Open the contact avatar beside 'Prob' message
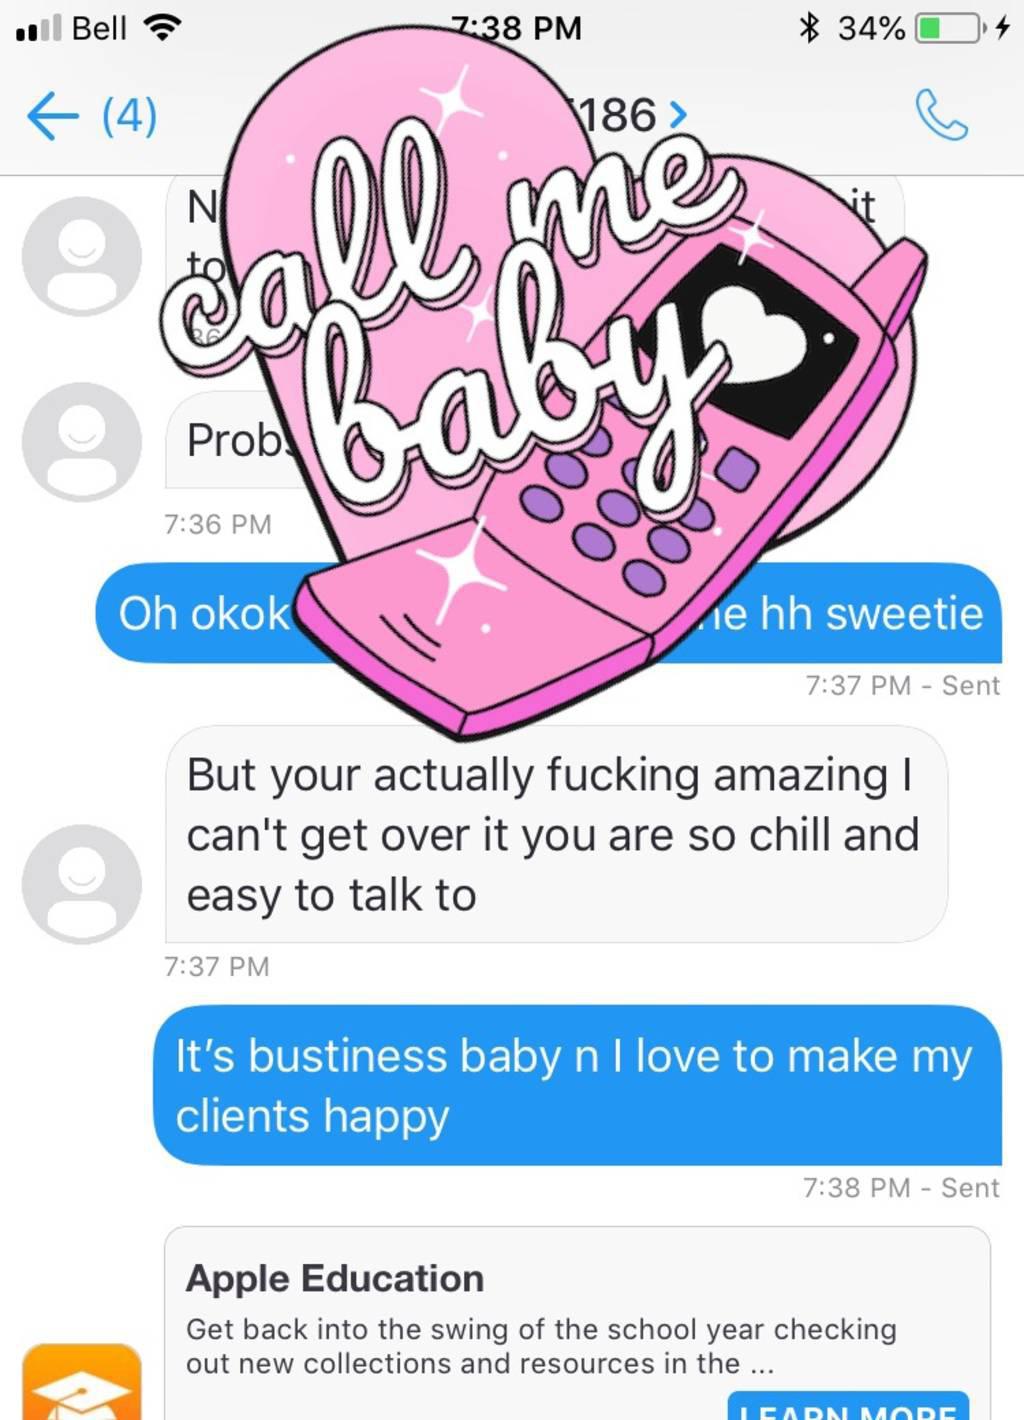The image size is (1024, 1420). click(82, 442)
